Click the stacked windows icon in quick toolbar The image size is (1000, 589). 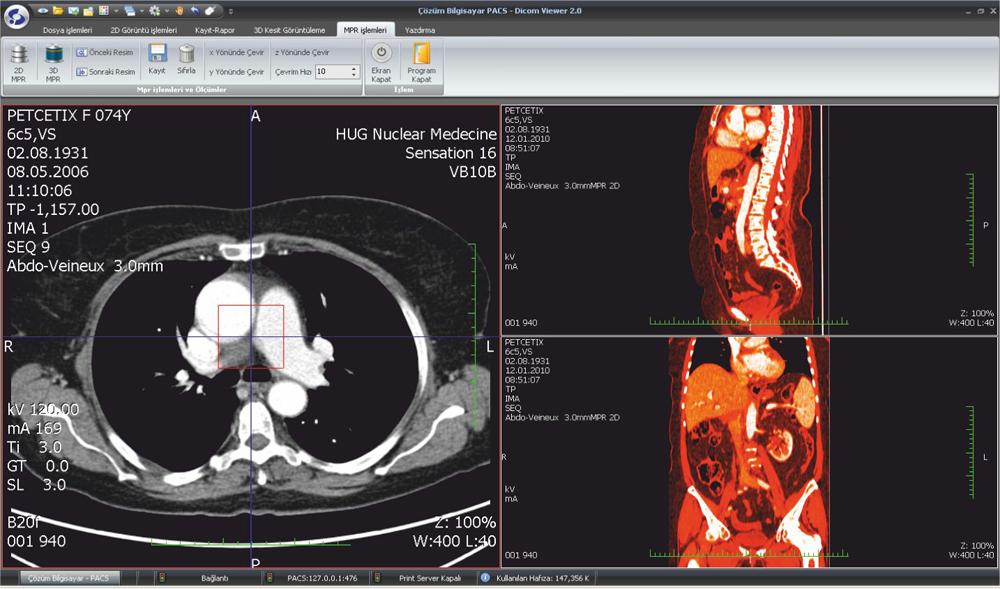point(129,11)
